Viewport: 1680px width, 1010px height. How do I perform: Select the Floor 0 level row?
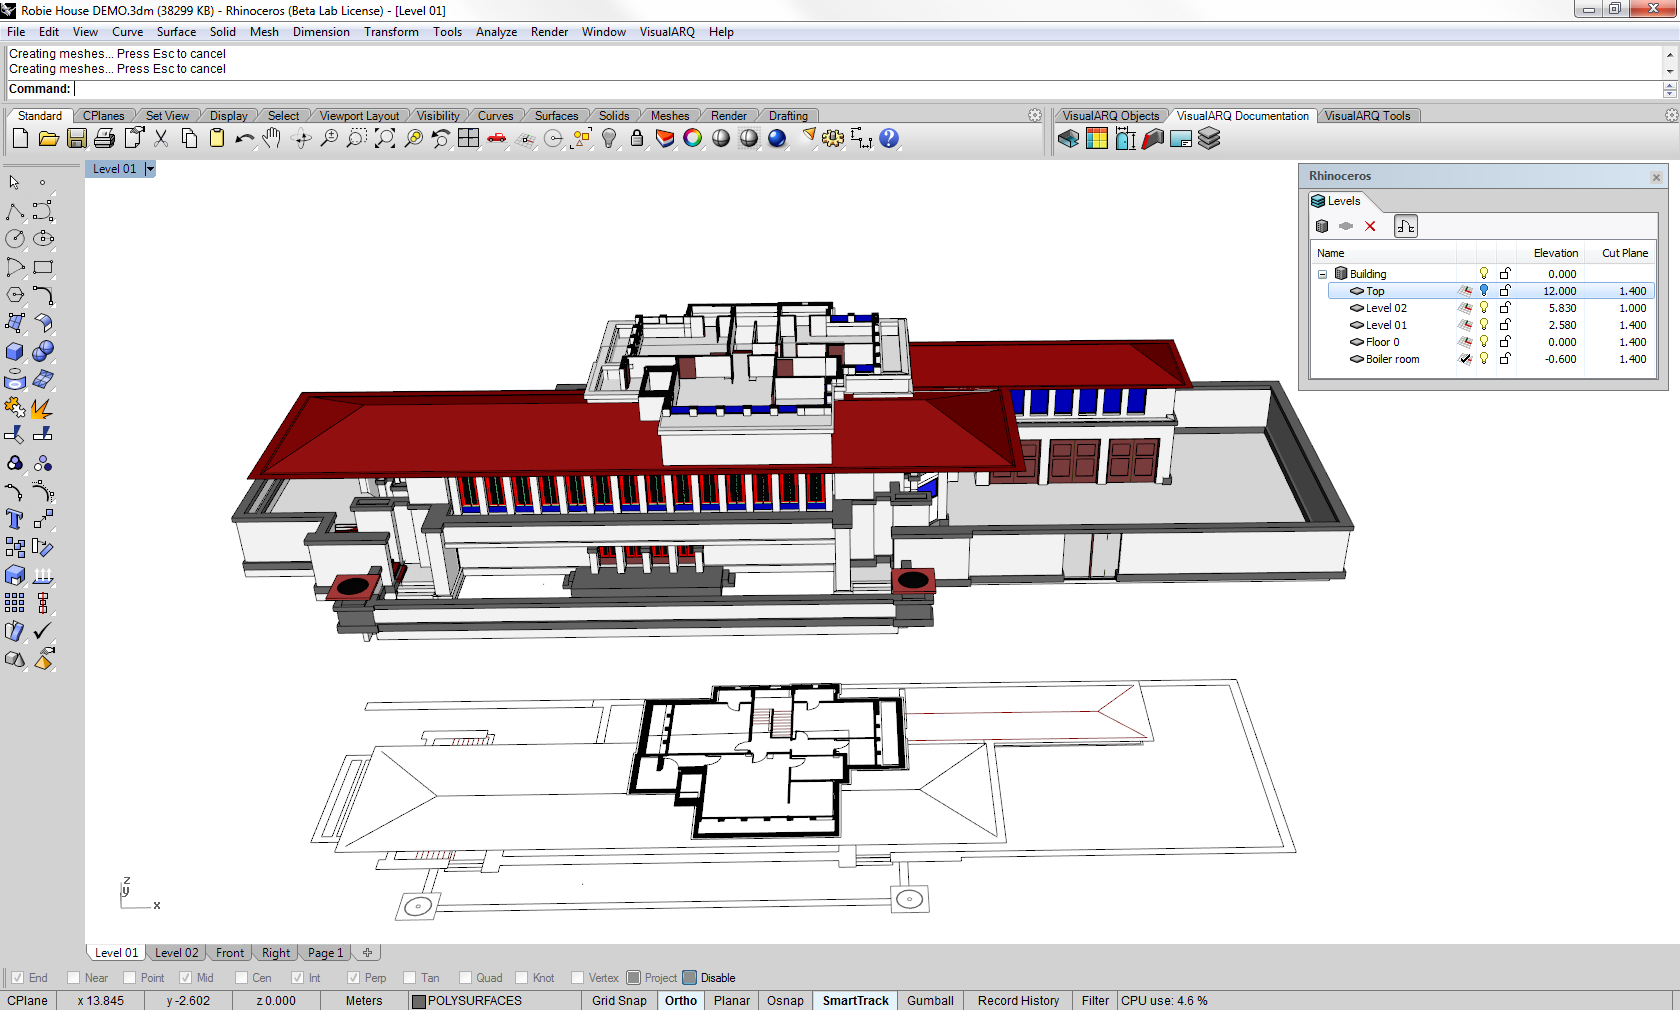click(x=1491, y=342)
